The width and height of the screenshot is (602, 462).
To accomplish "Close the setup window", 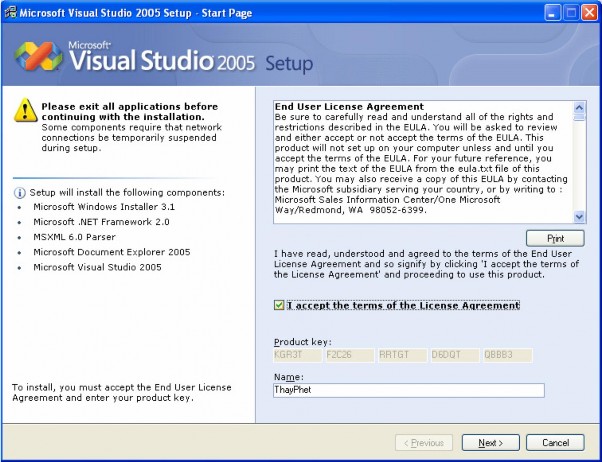I will coord(589,13).
